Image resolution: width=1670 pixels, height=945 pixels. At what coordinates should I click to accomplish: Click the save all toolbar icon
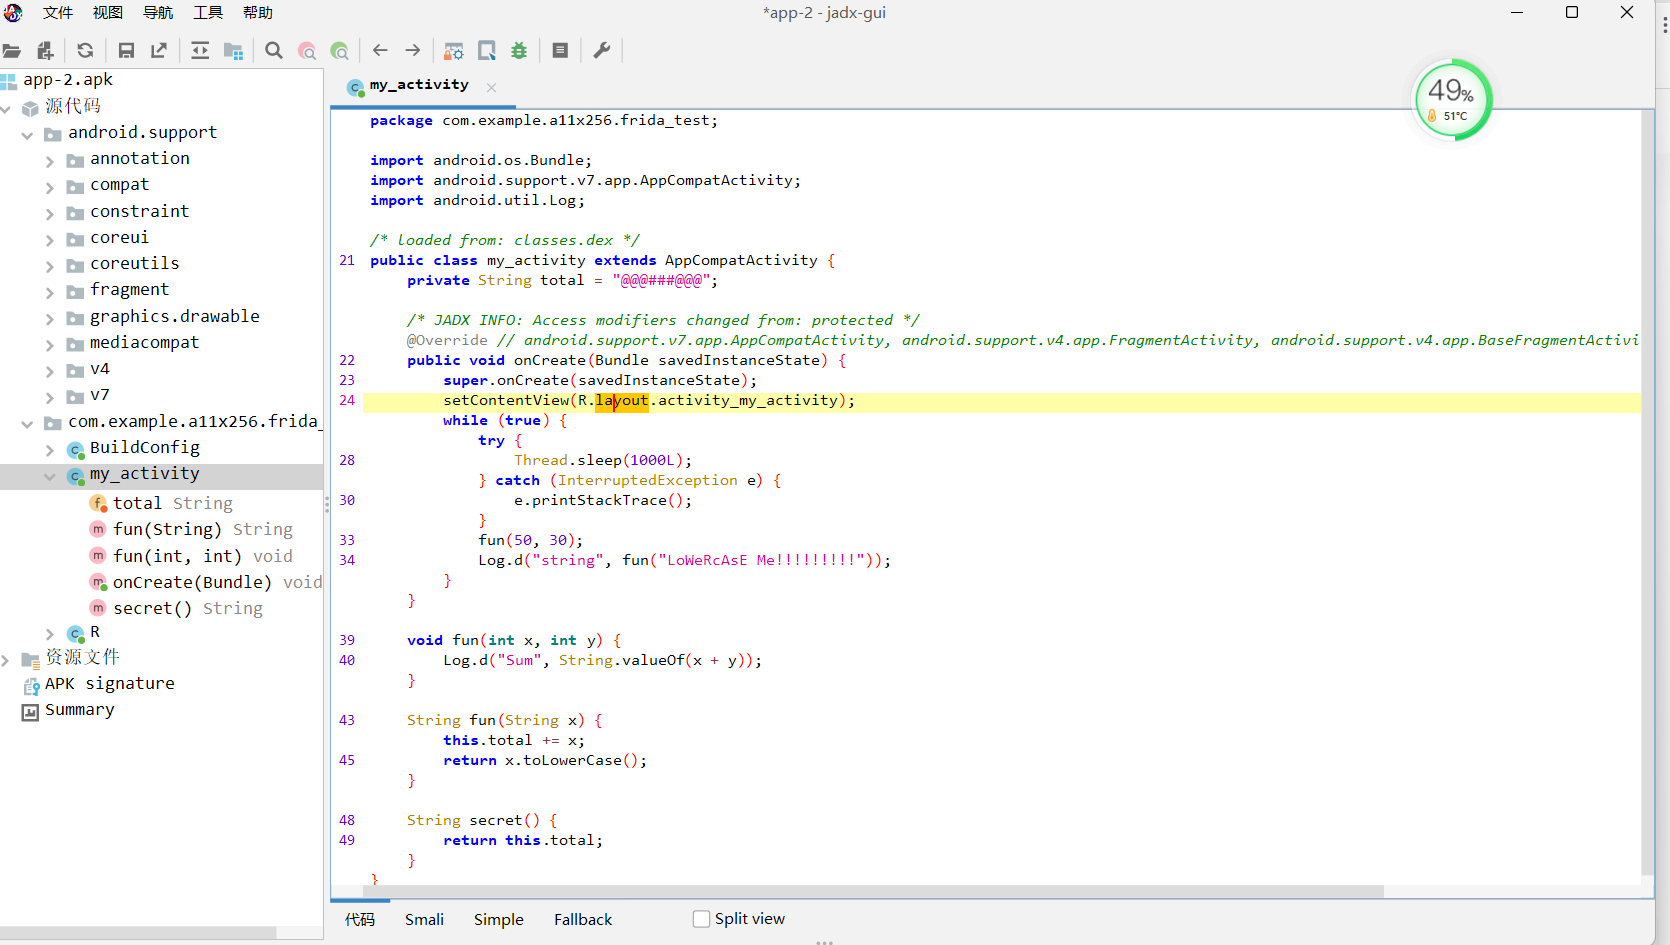[126, 51]
